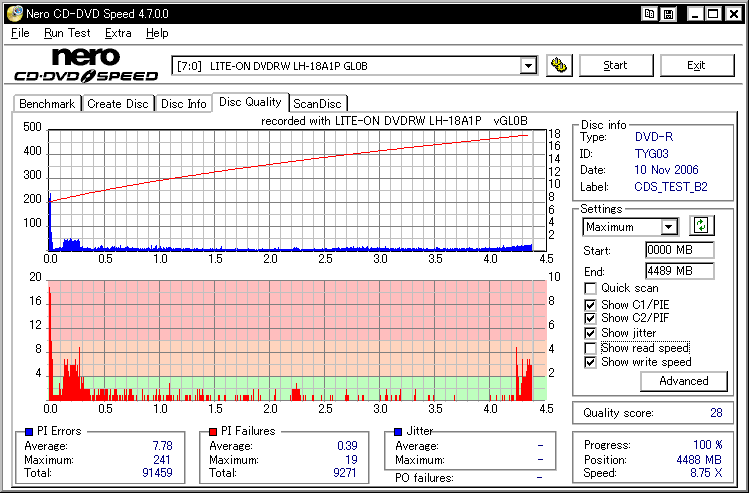This screenshot has height=493, width=749.
Task: Click the drive options icon beside drive selector
Action: (x=559, y=66)
